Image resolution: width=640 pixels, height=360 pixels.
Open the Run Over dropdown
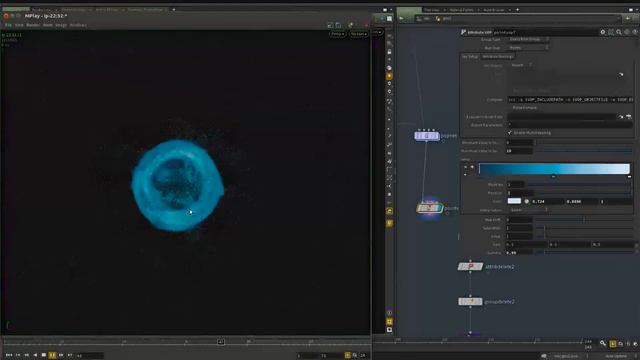(528, 48)
